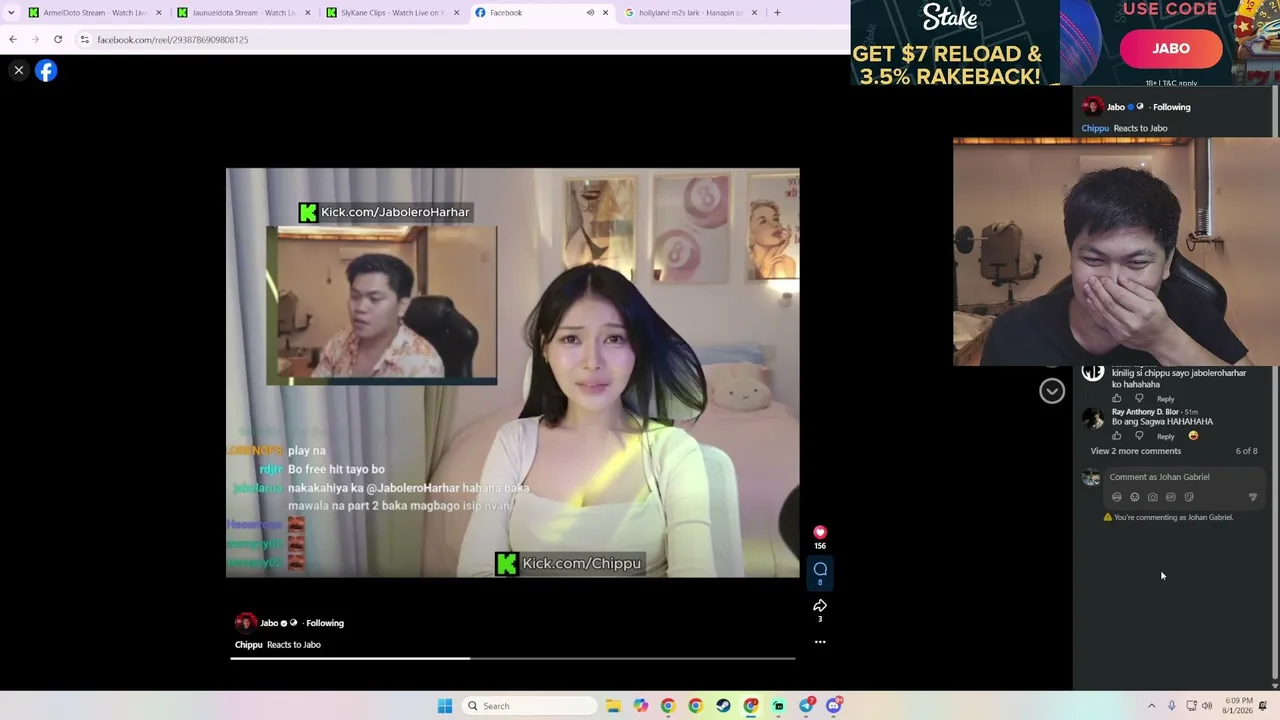1280x720 pixels.
Task: Add a GIF to the comment
Action: point(1171,497)
